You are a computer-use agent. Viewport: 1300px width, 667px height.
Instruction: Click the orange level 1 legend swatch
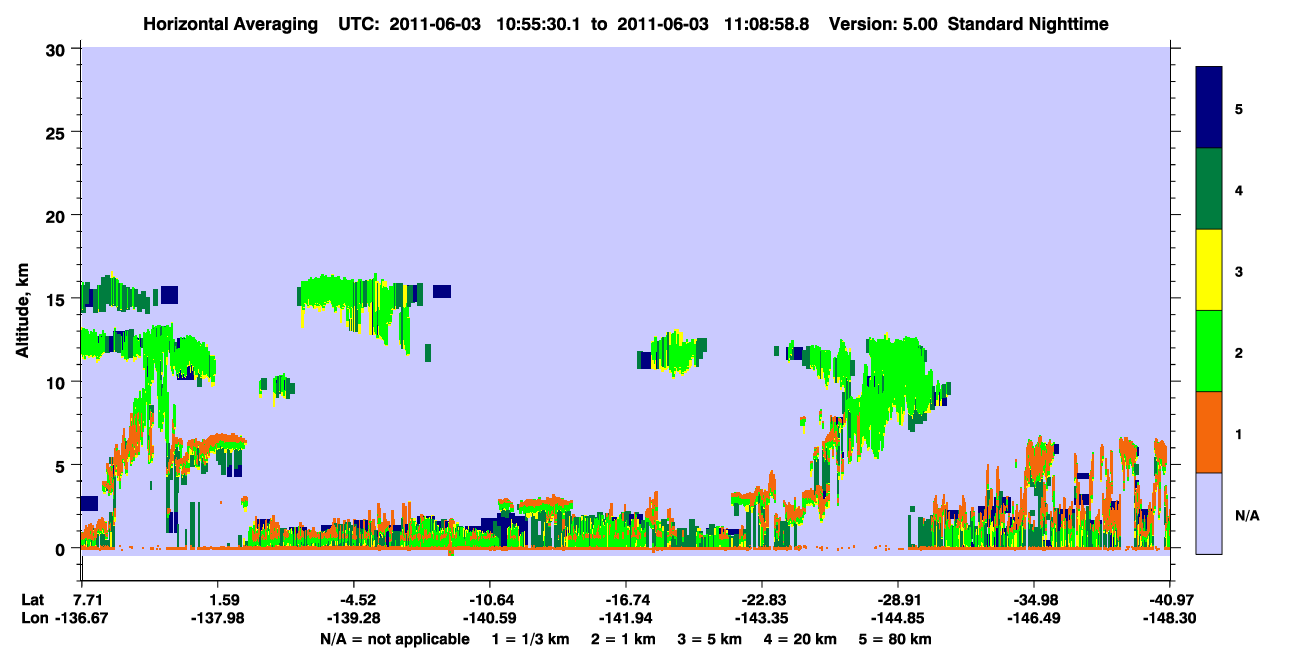(1209, 432)
